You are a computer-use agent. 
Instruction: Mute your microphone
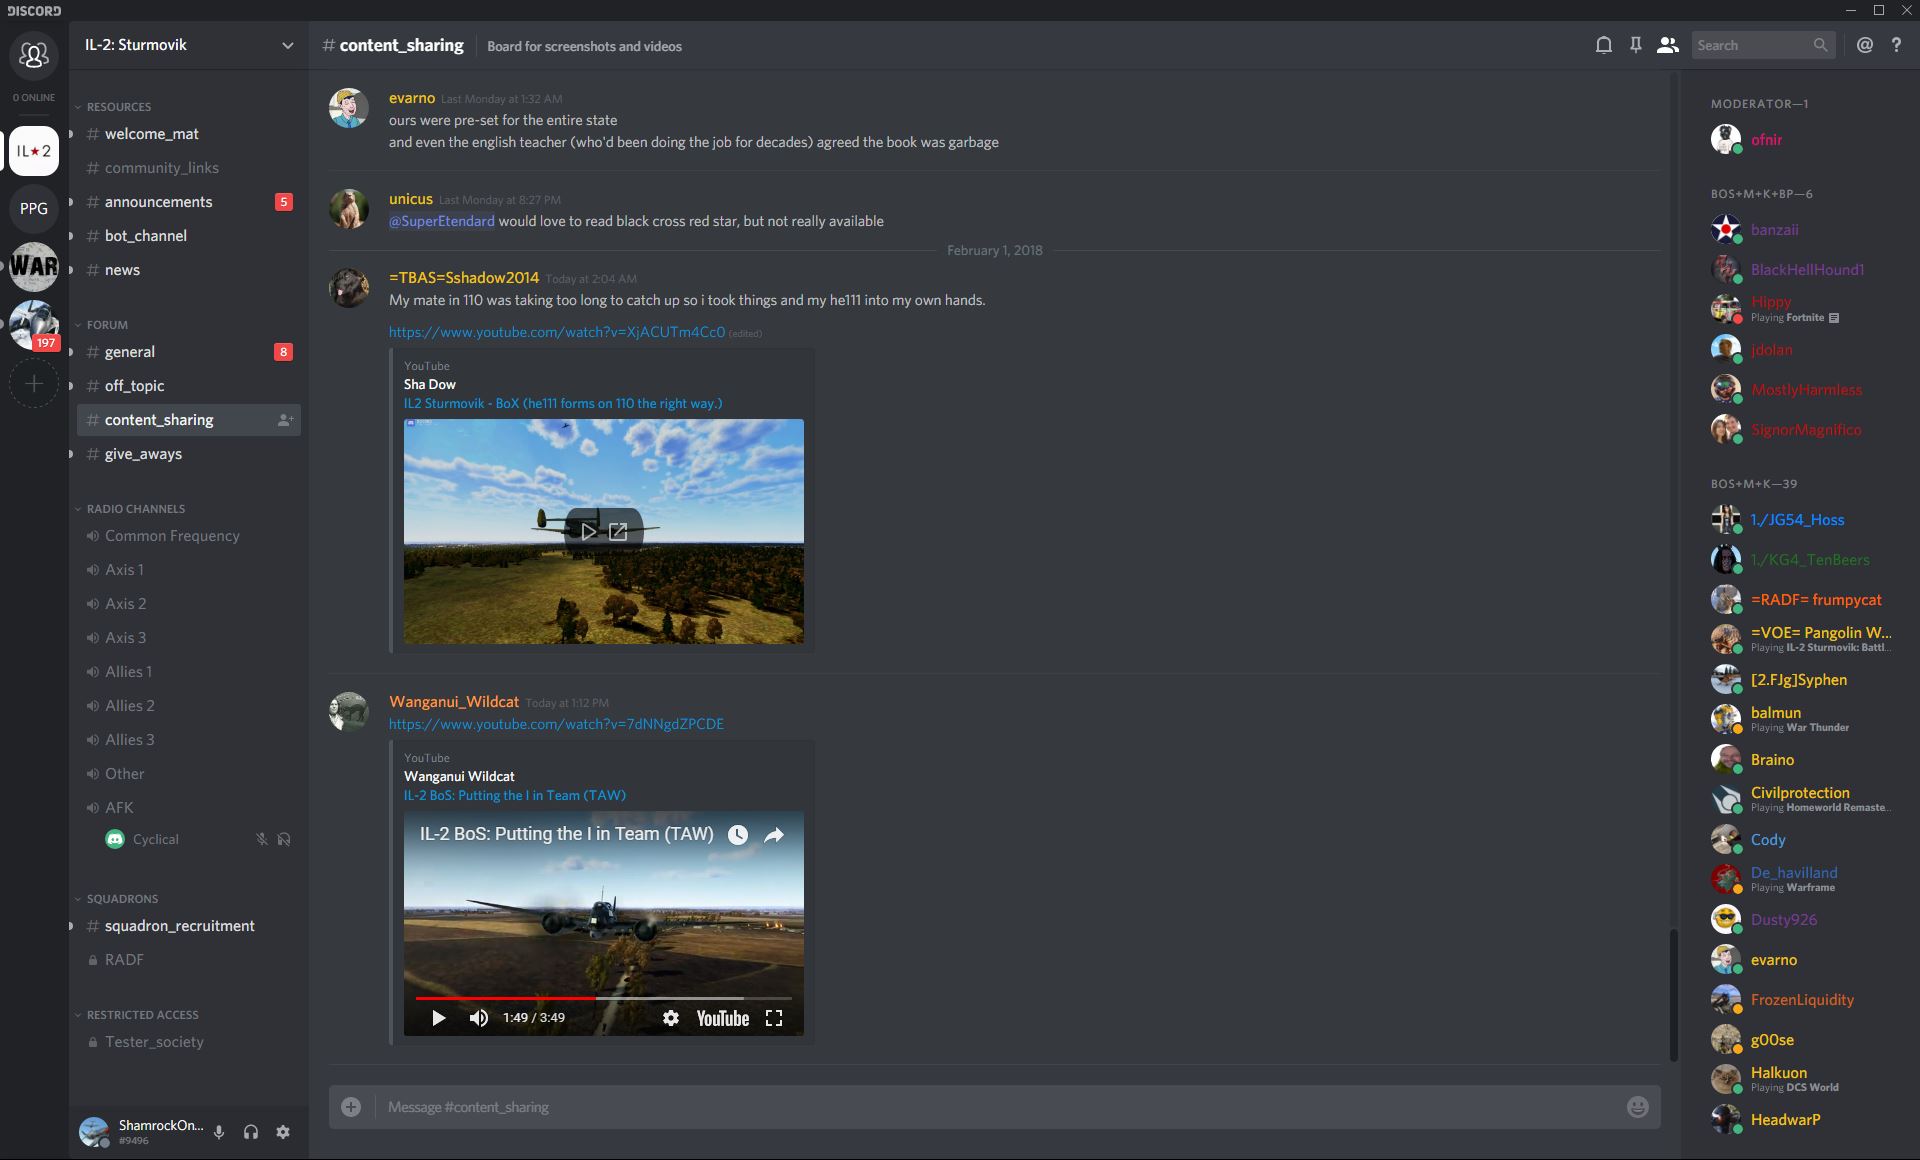pyautogui.click(x=219, y=1132)
